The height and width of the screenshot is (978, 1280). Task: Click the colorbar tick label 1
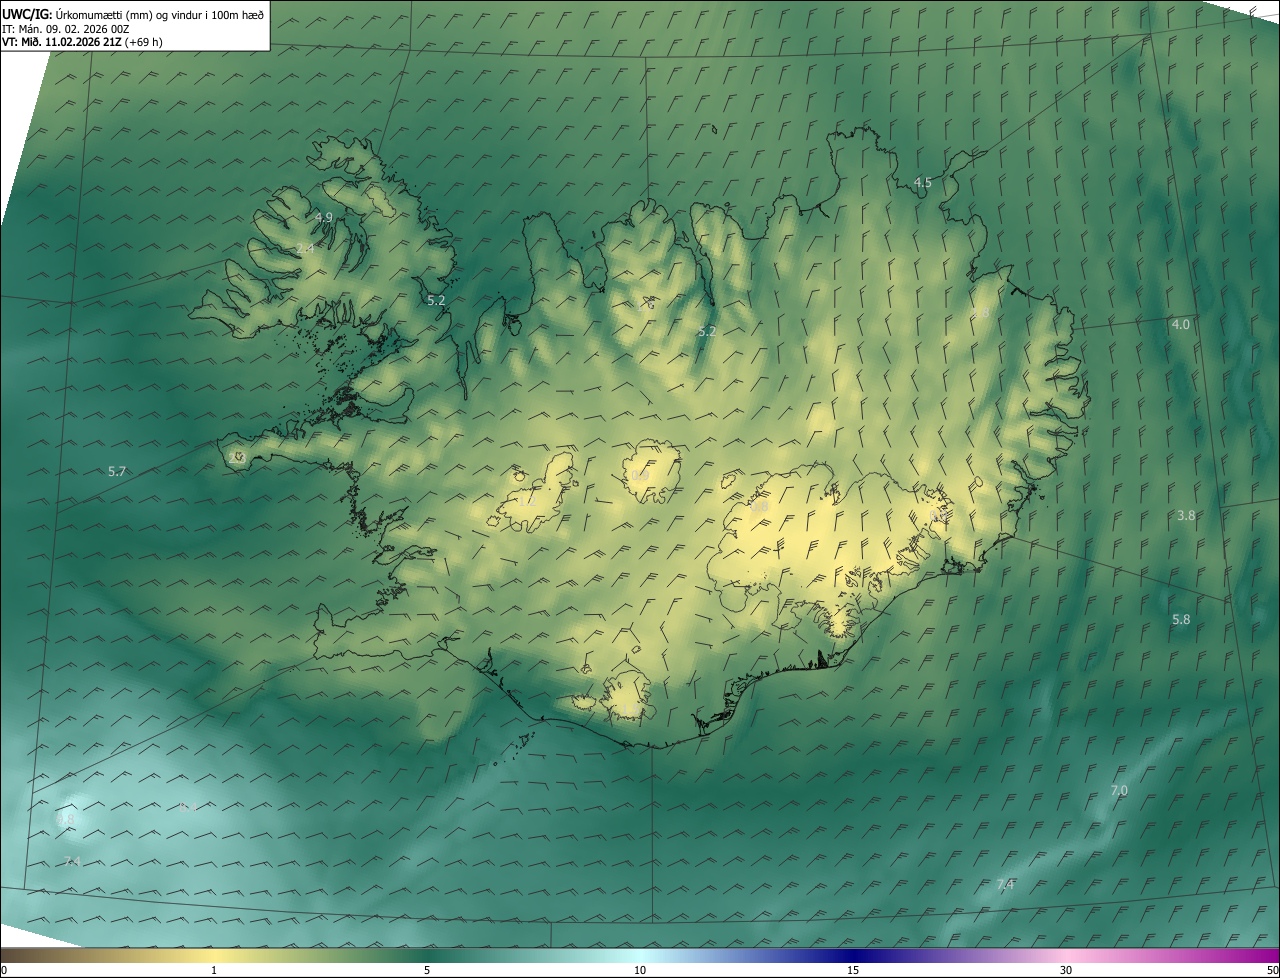(214, 970)
